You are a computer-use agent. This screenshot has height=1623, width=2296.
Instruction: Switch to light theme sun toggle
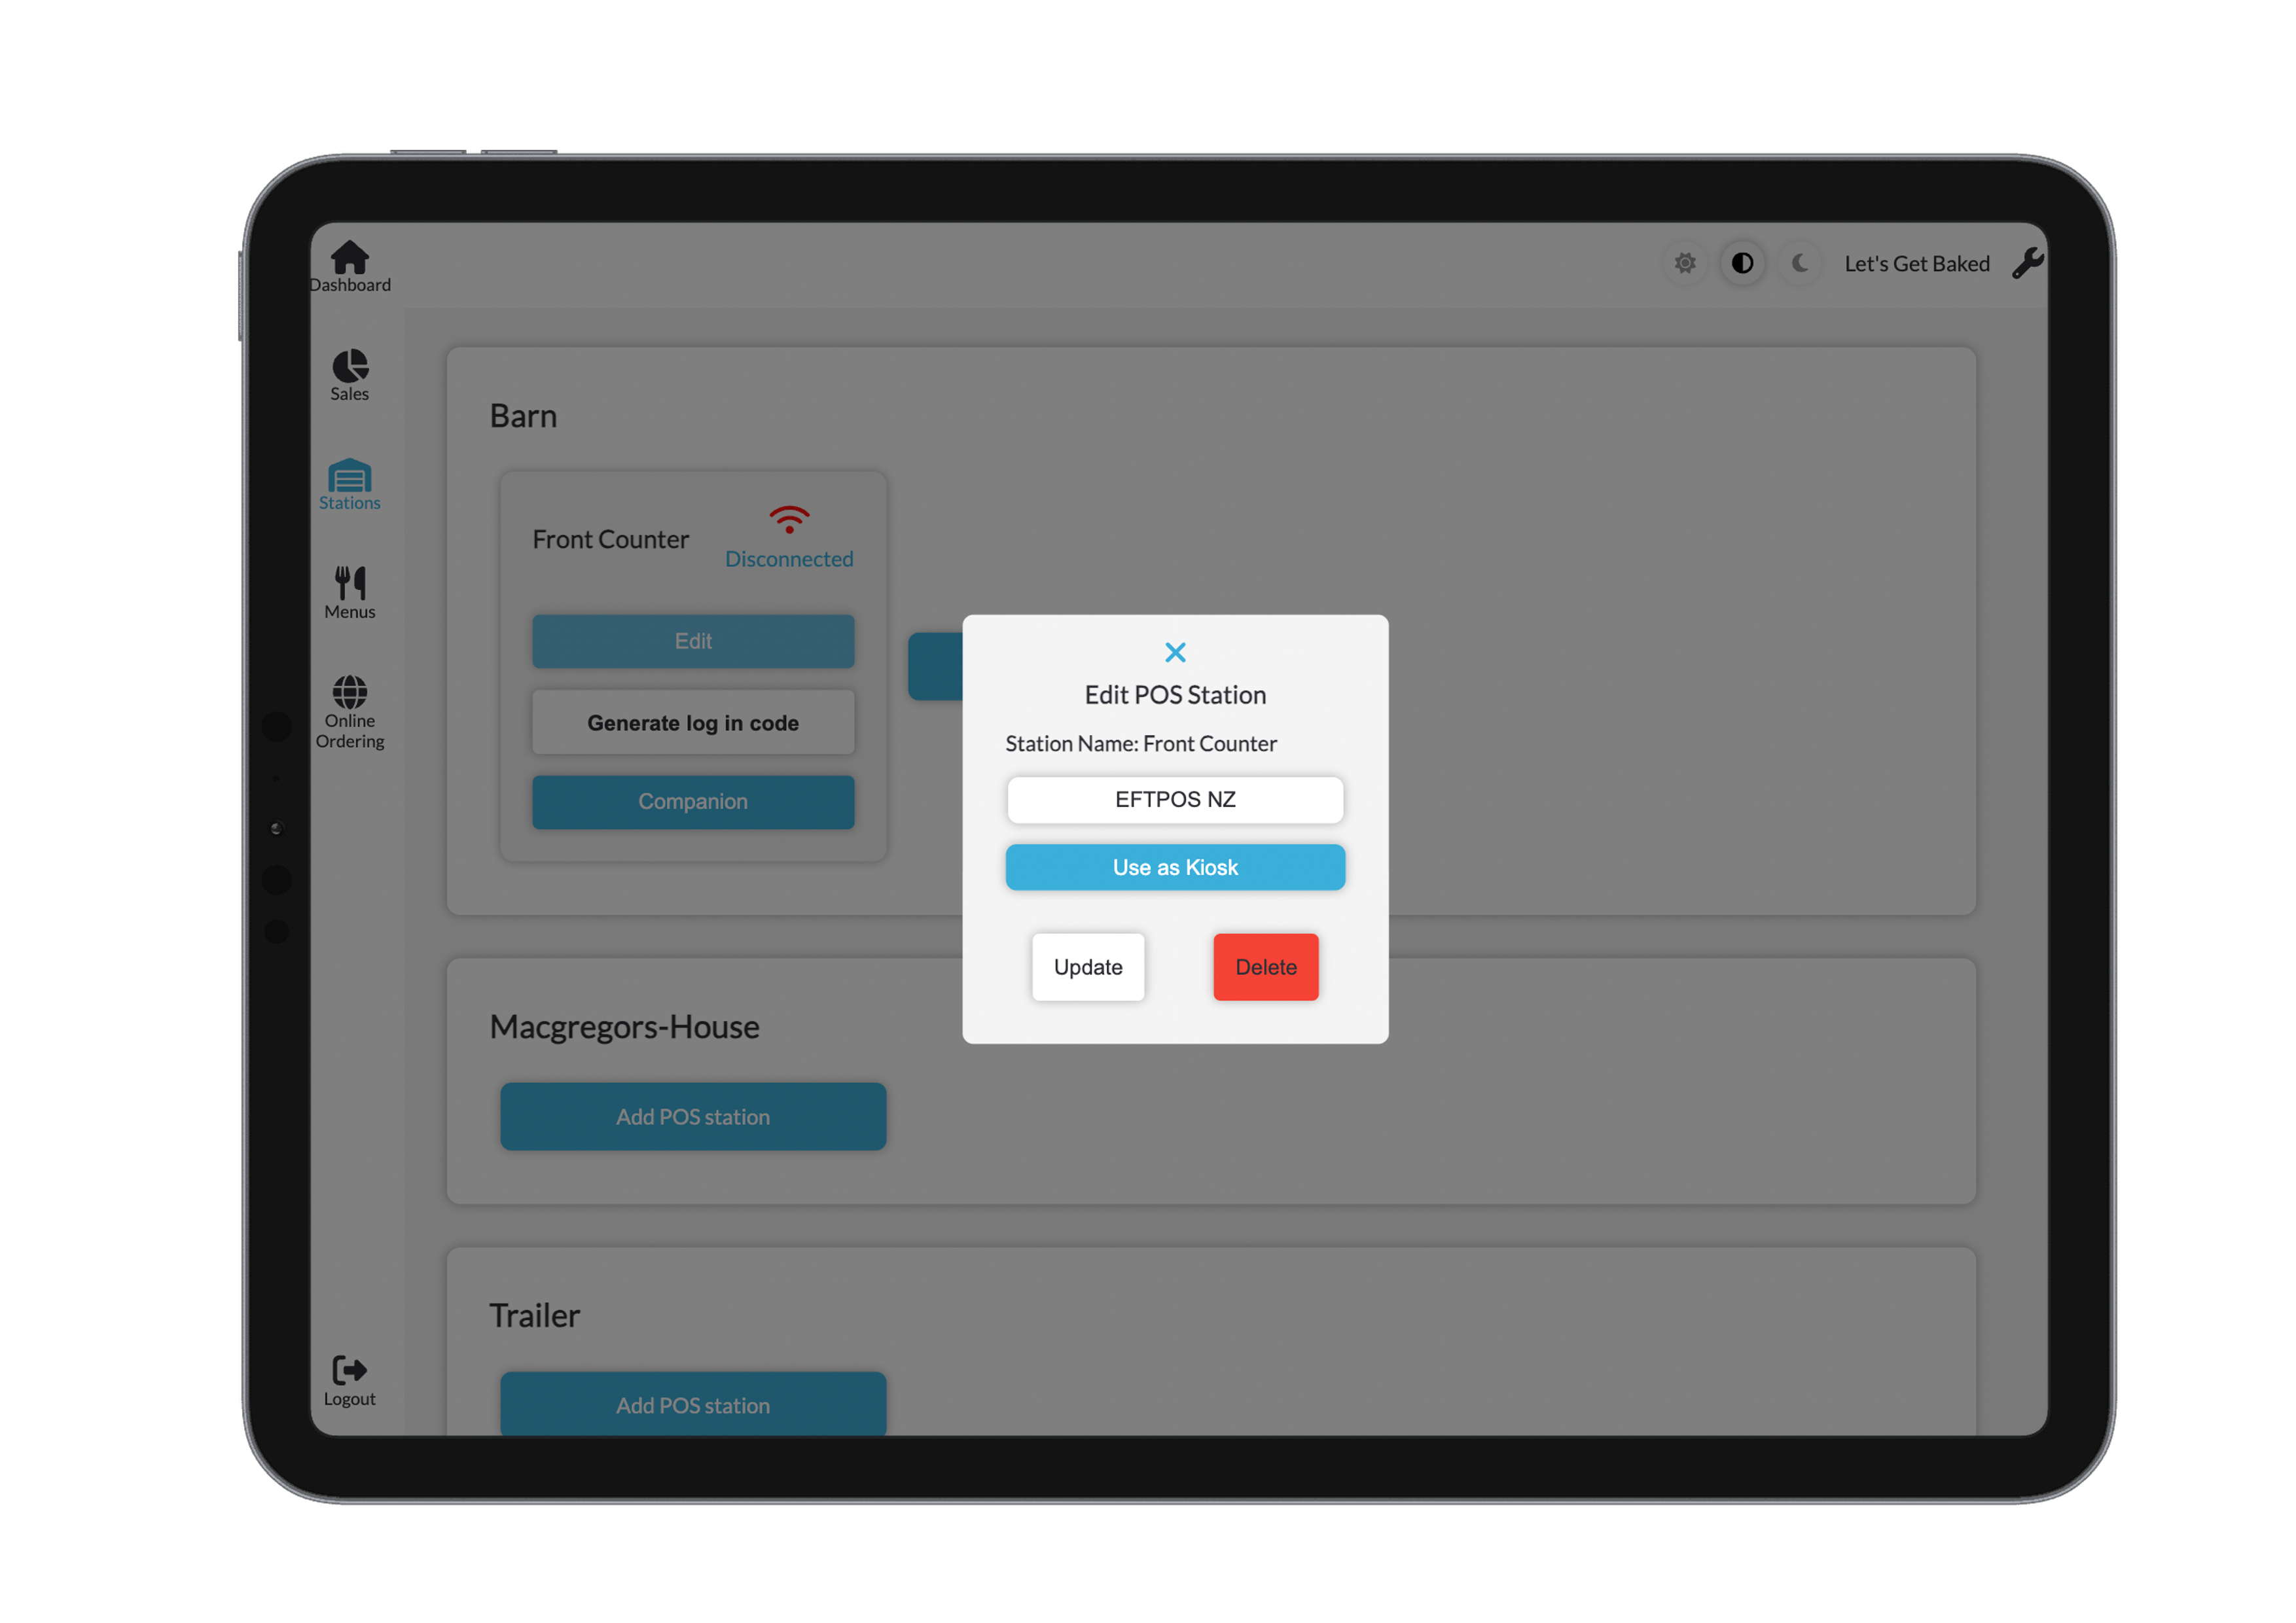tap(1685, 263)
